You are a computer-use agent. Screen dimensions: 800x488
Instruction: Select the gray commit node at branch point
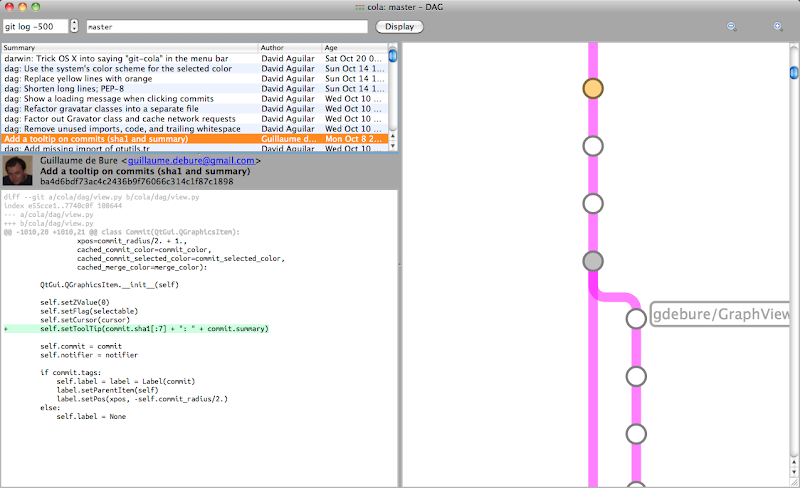(593, 262)
